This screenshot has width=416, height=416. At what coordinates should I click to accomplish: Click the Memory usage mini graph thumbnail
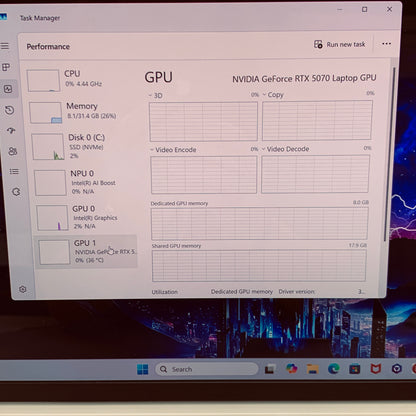[x=46, y=113]
